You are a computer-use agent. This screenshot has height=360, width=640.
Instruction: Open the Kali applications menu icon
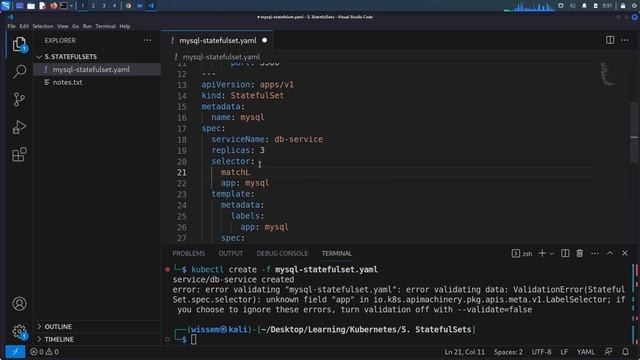(x=6, y=6)
